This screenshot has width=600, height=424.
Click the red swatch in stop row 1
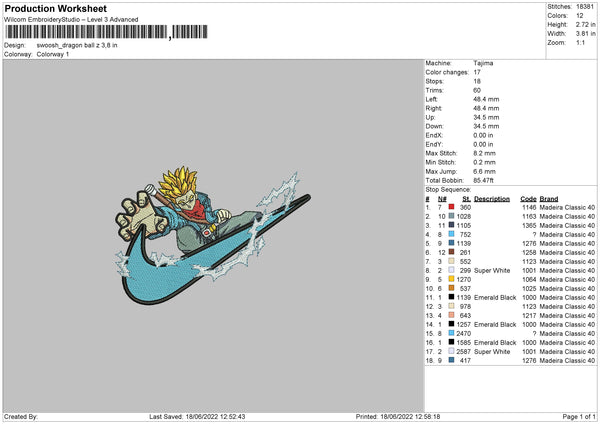[452, 207]
